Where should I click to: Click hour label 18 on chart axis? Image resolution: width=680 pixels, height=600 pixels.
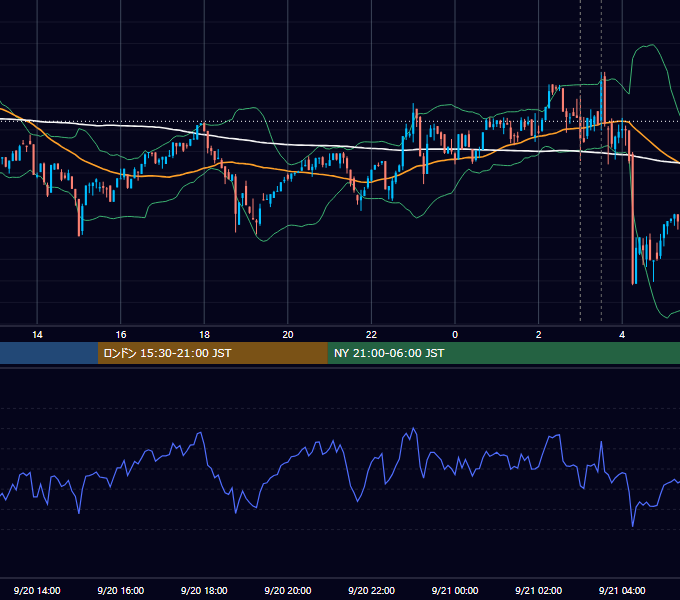coord(204,335)
